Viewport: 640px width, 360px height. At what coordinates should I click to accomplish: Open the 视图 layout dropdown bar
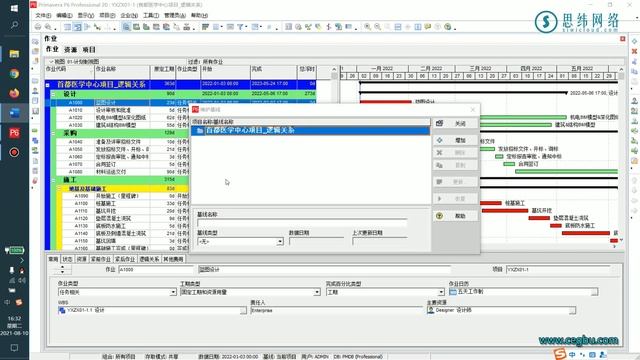(116, 62)
